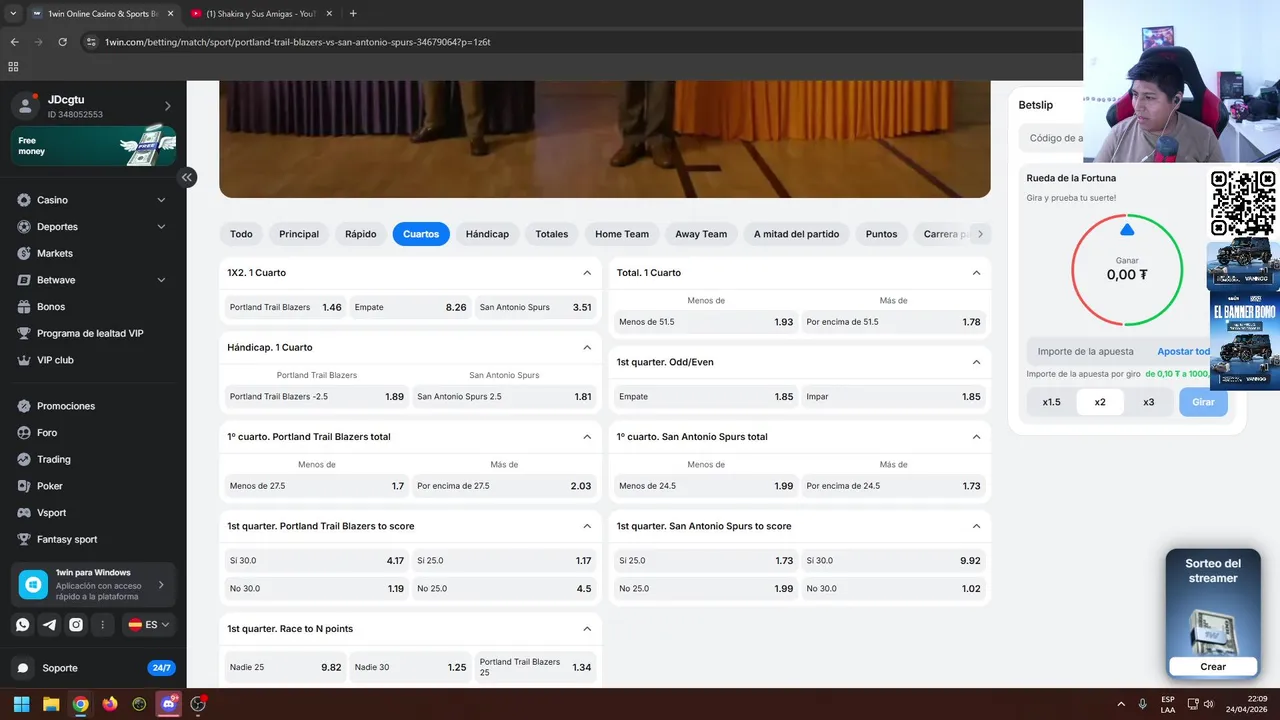Select the x3 multiplier
The image size is (1280, 720).
[1148, 402]
